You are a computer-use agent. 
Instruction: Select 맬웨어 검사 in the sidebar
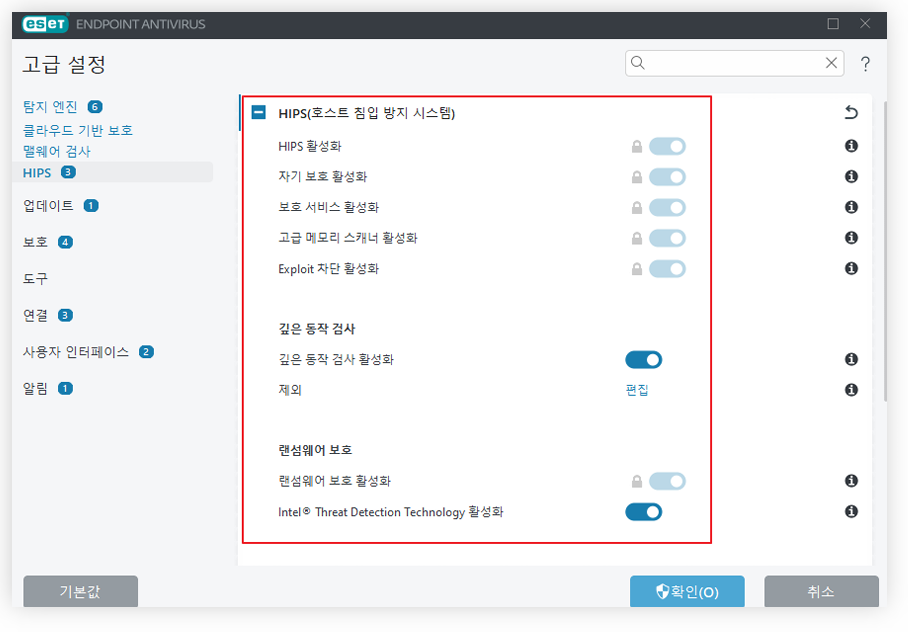pyautogui.click(x=57, y=151)
